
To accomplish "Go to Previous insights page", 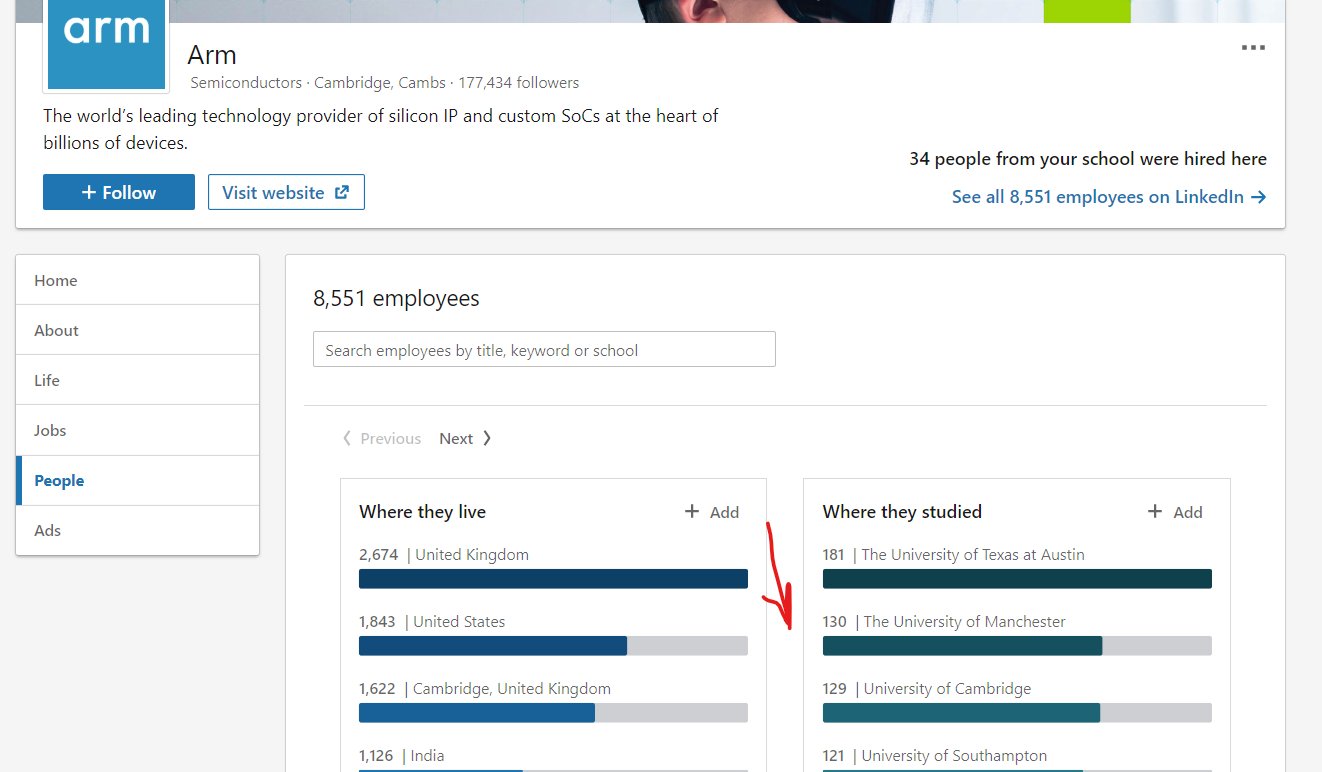I will click(x=381, y=438).
